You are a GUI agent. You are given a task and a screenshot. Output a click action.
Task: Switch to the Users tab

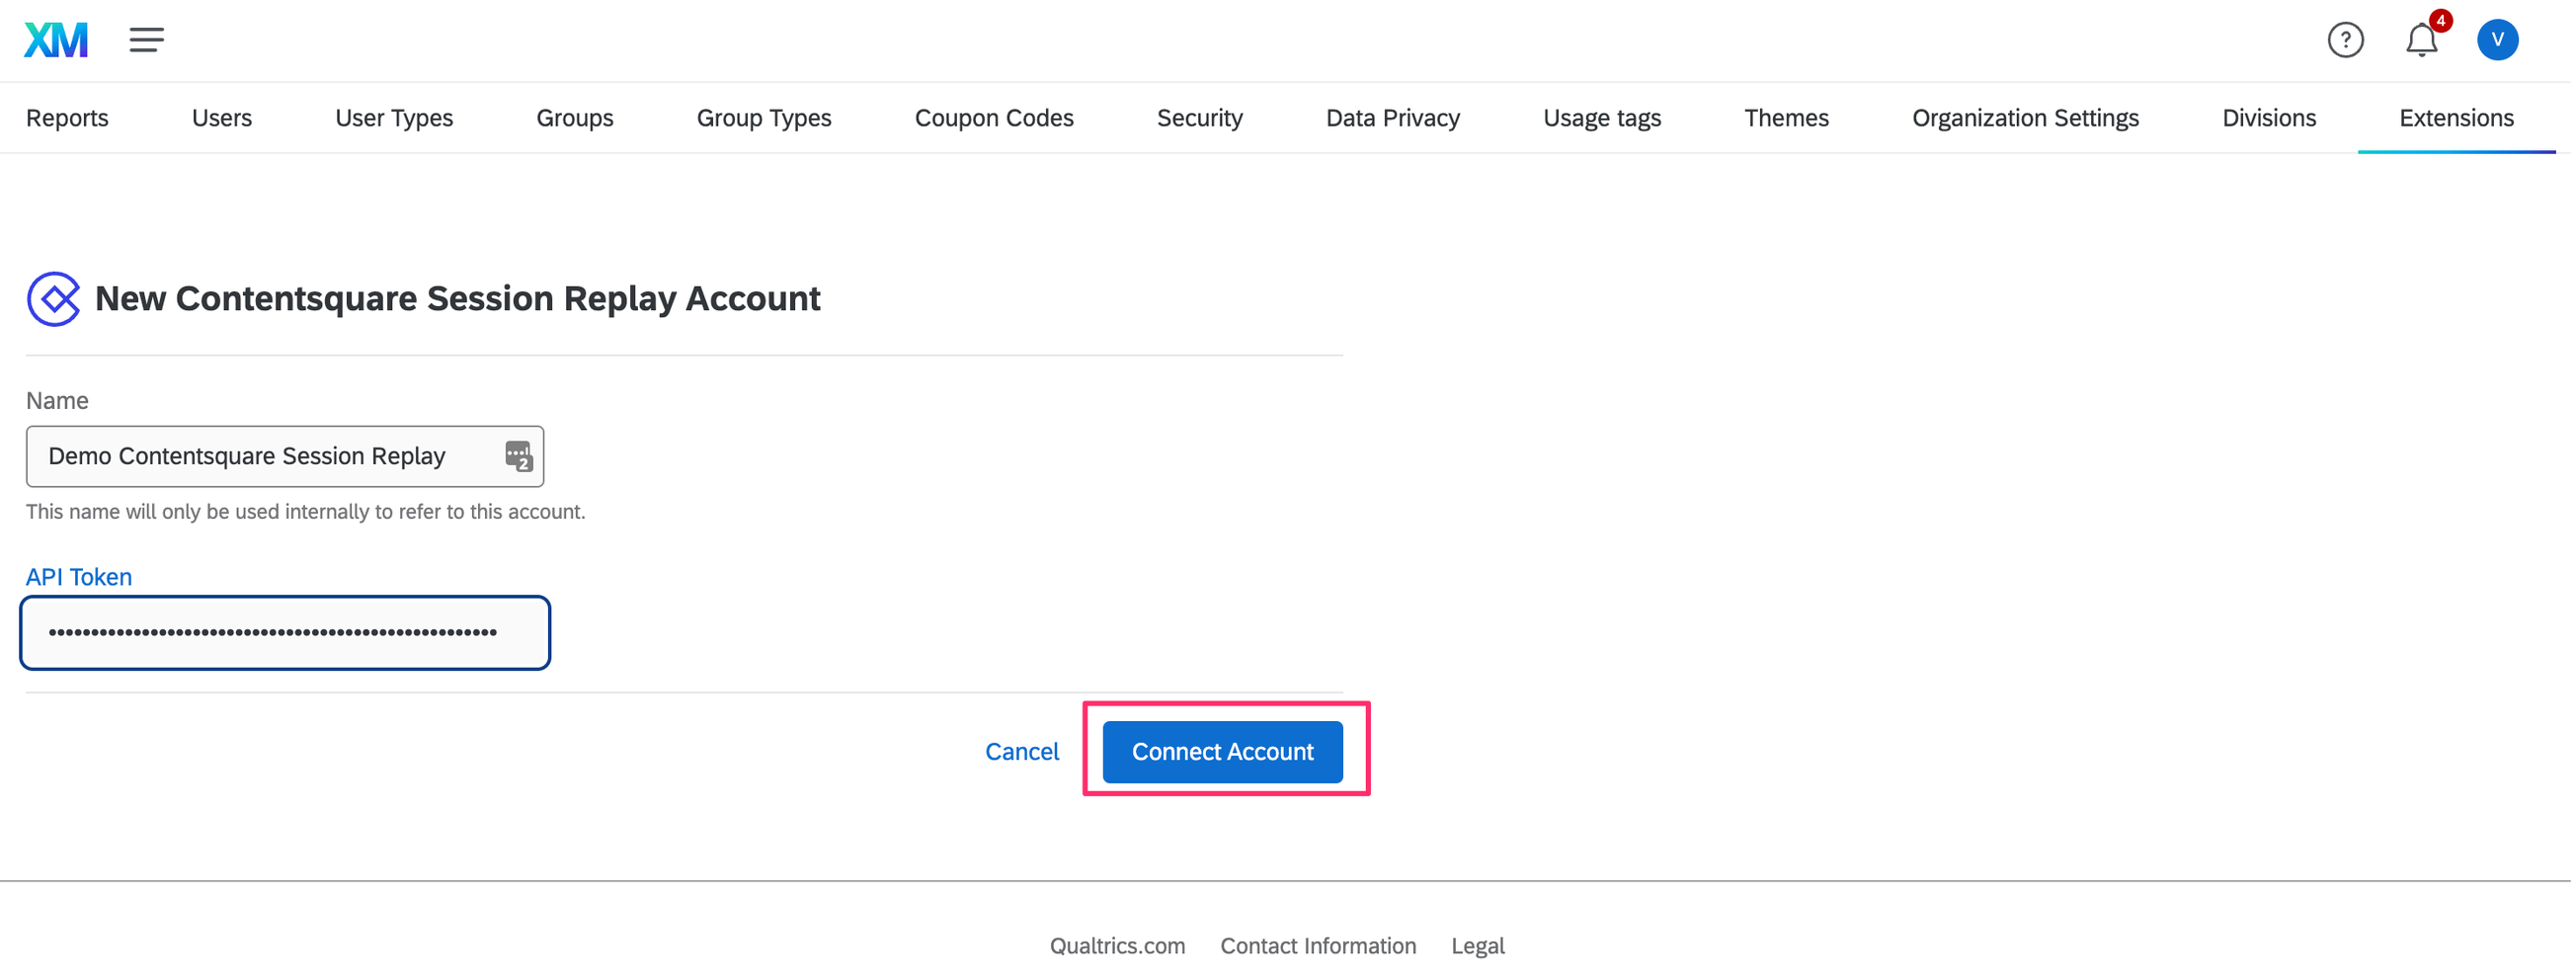[222, 118]
